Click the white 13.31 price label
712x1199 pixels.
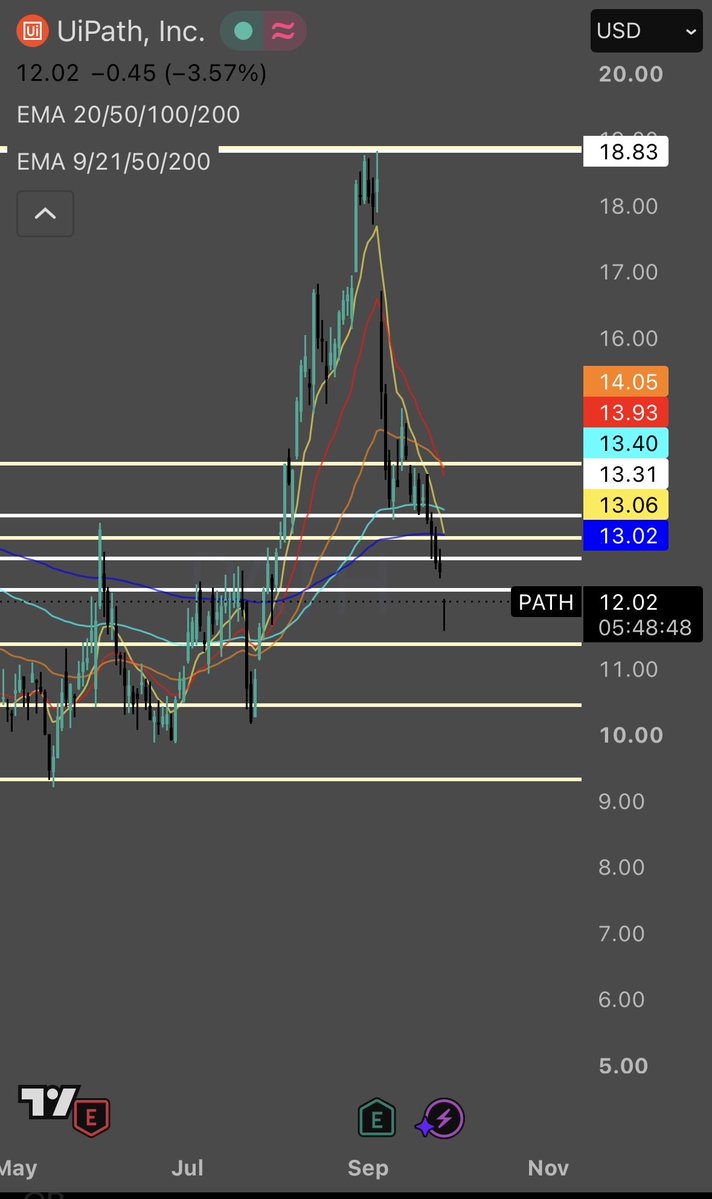pos(626,474)
